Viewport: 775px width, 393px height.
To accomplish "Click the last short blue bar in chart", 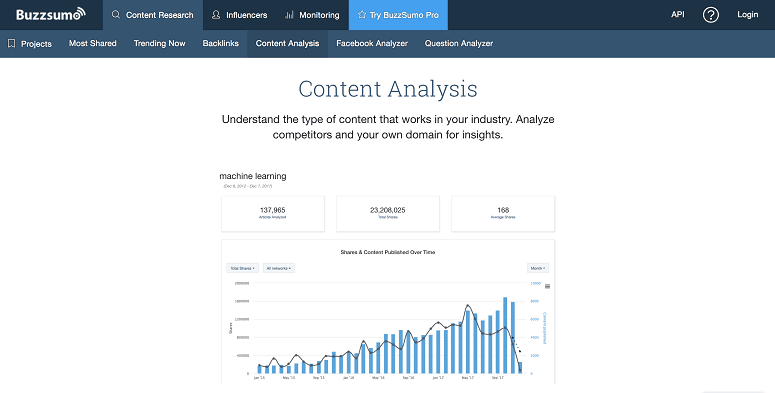I will coord(520,368).
